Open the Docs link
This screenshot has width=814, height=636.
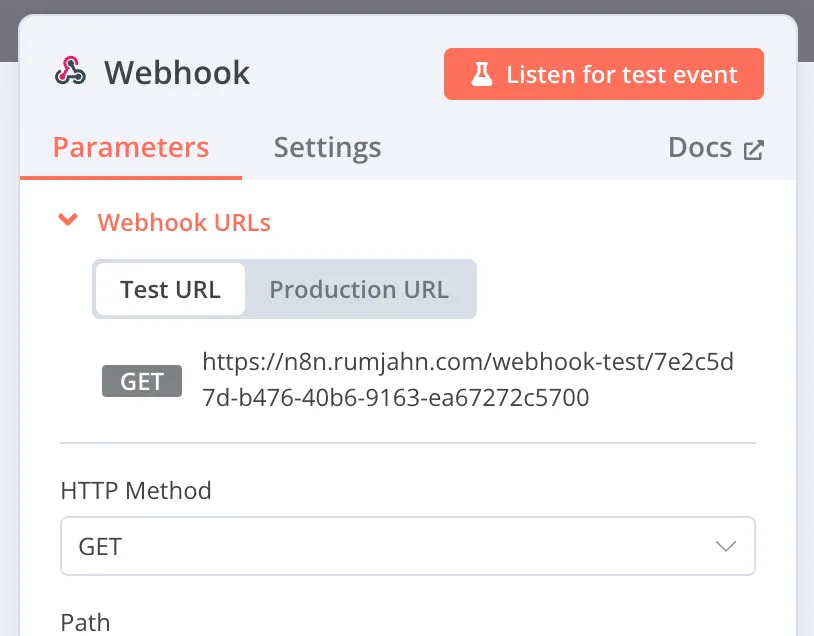pyautogui.click(x=700, y=148)
